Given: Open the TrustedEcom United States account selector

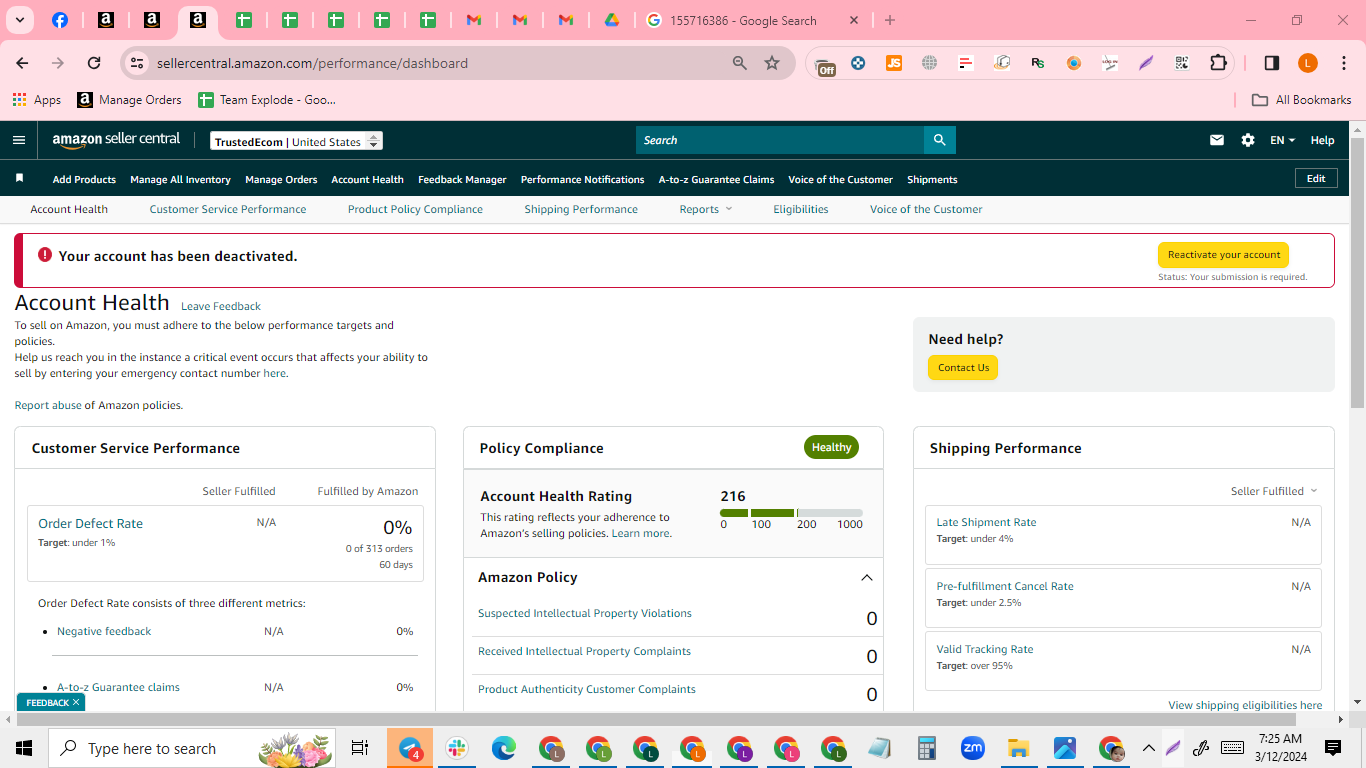Looking at the screenshot, I should (x=297, y=141).
